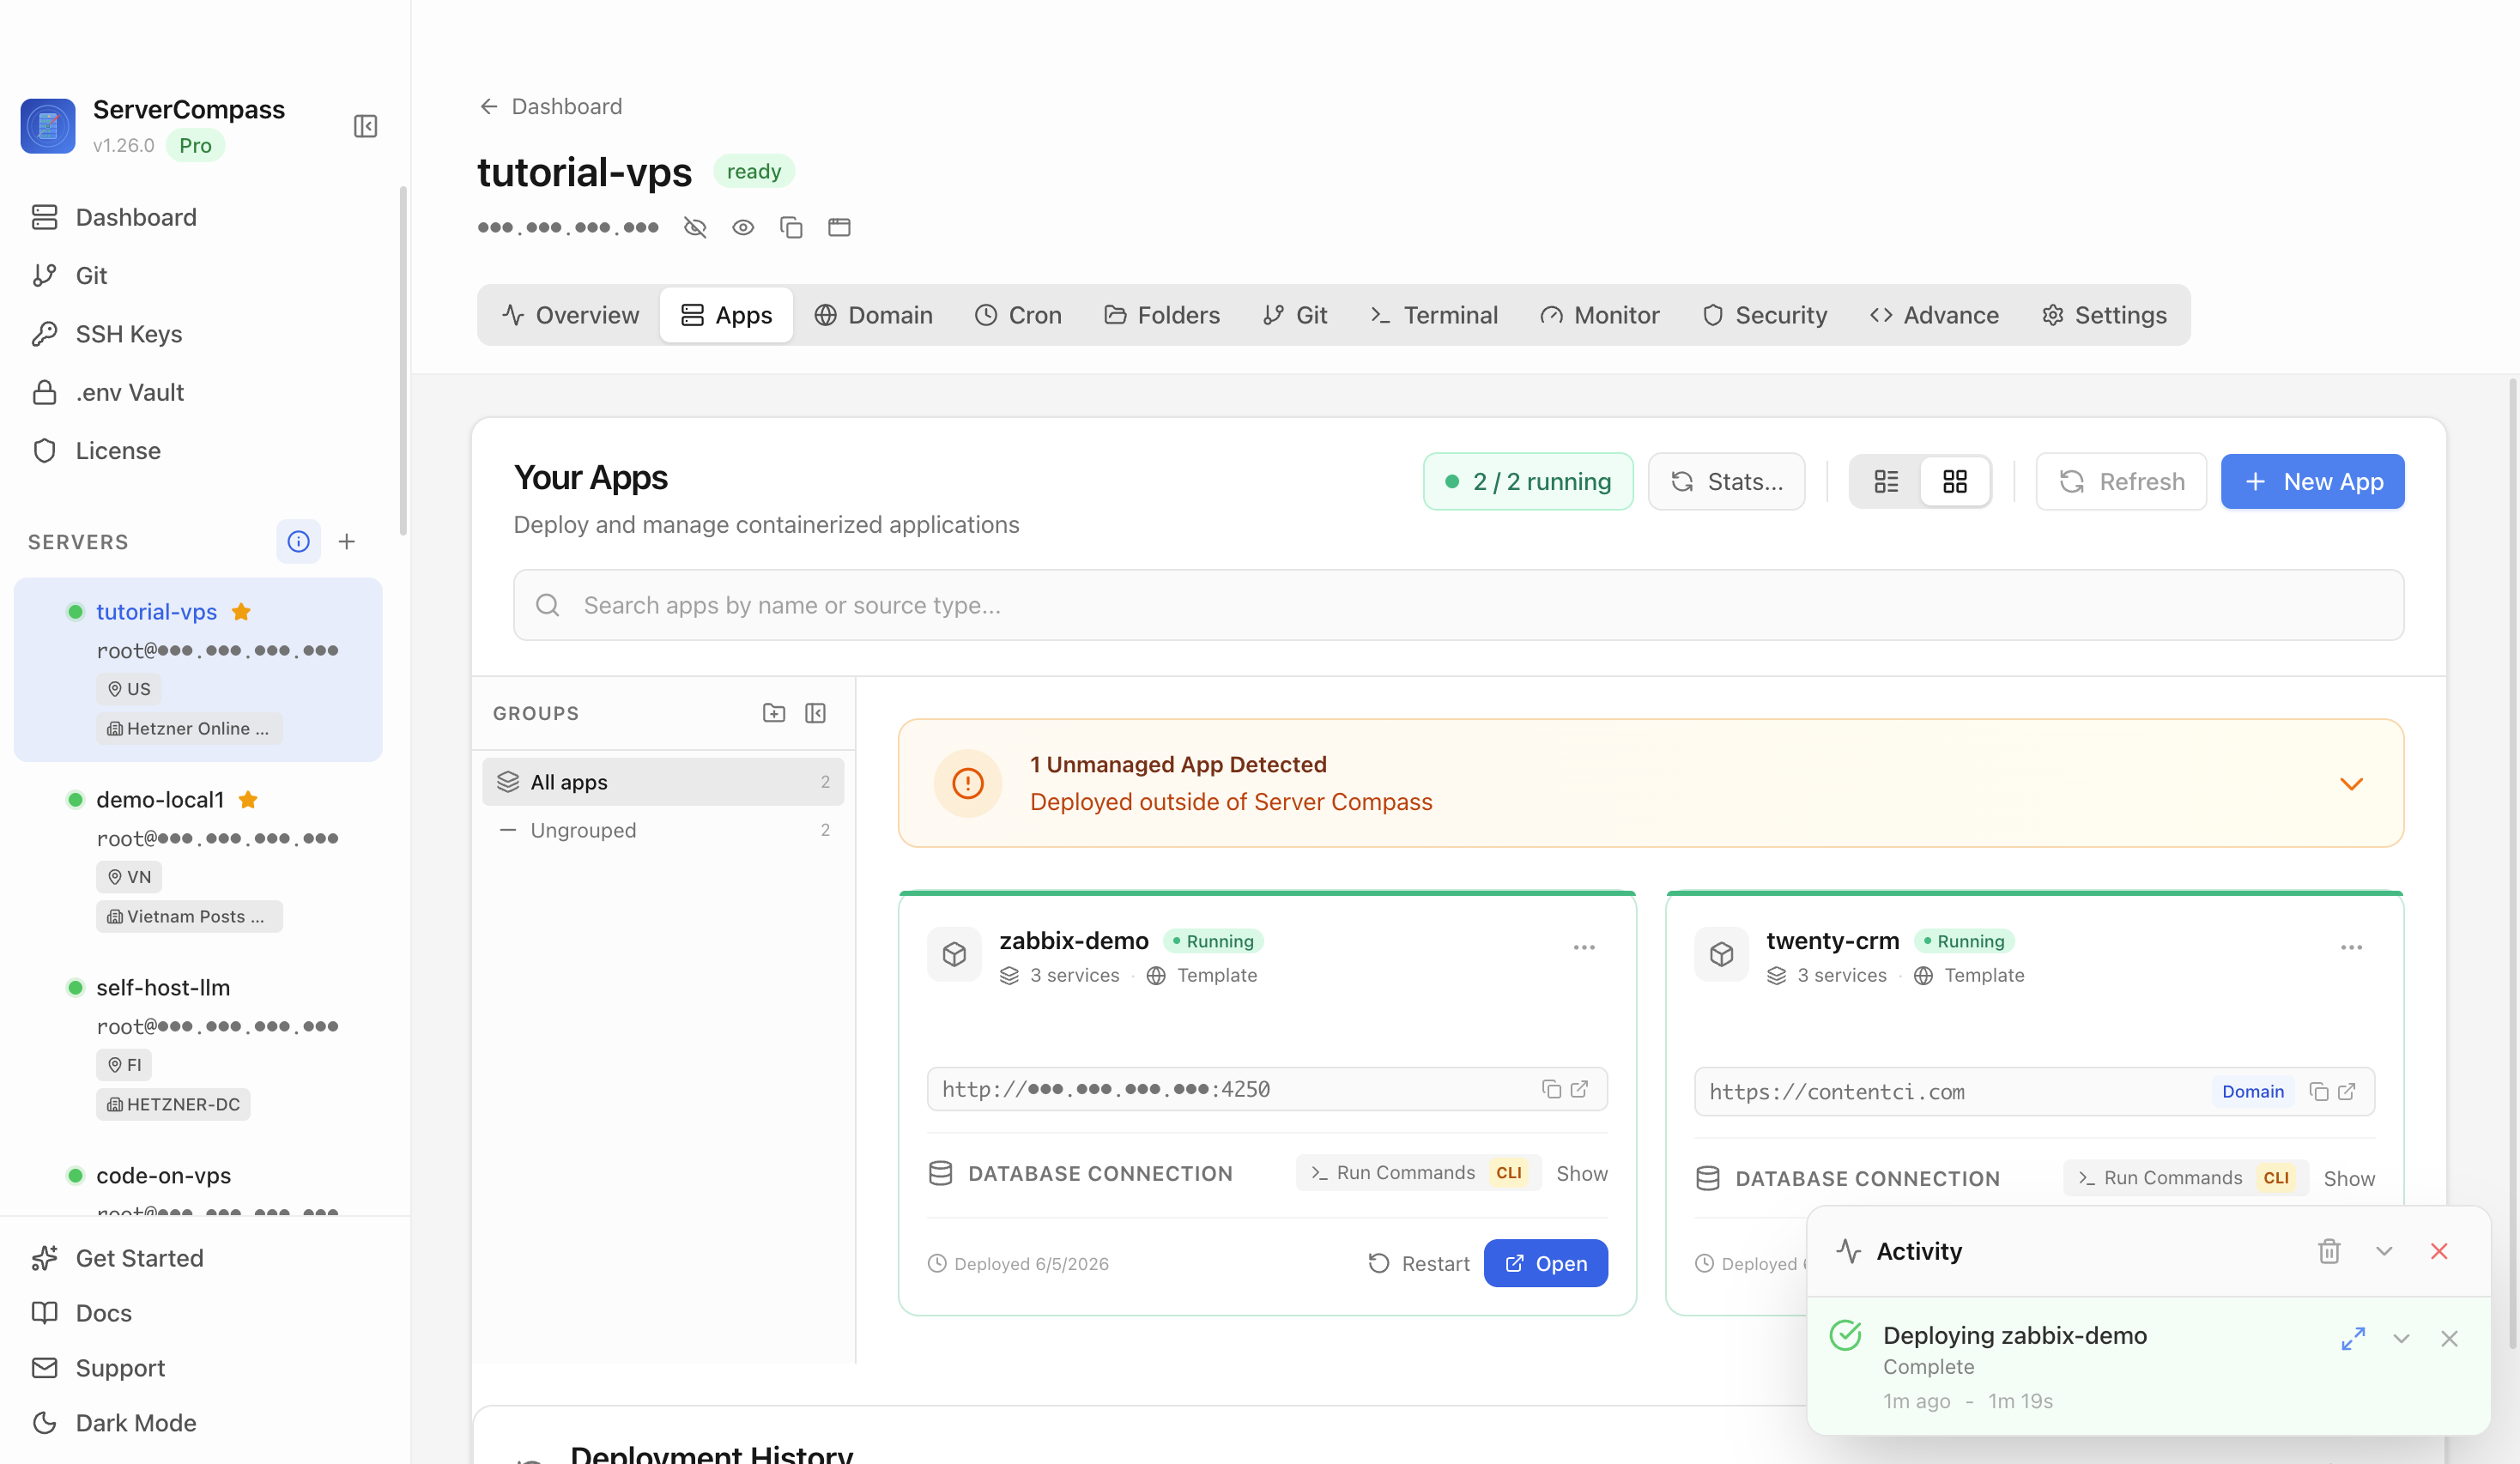Create new group folder icon
Image resolution: width=2520 pixels, height=1464 pixels.
pyautogui.click(x=774, y=713)
